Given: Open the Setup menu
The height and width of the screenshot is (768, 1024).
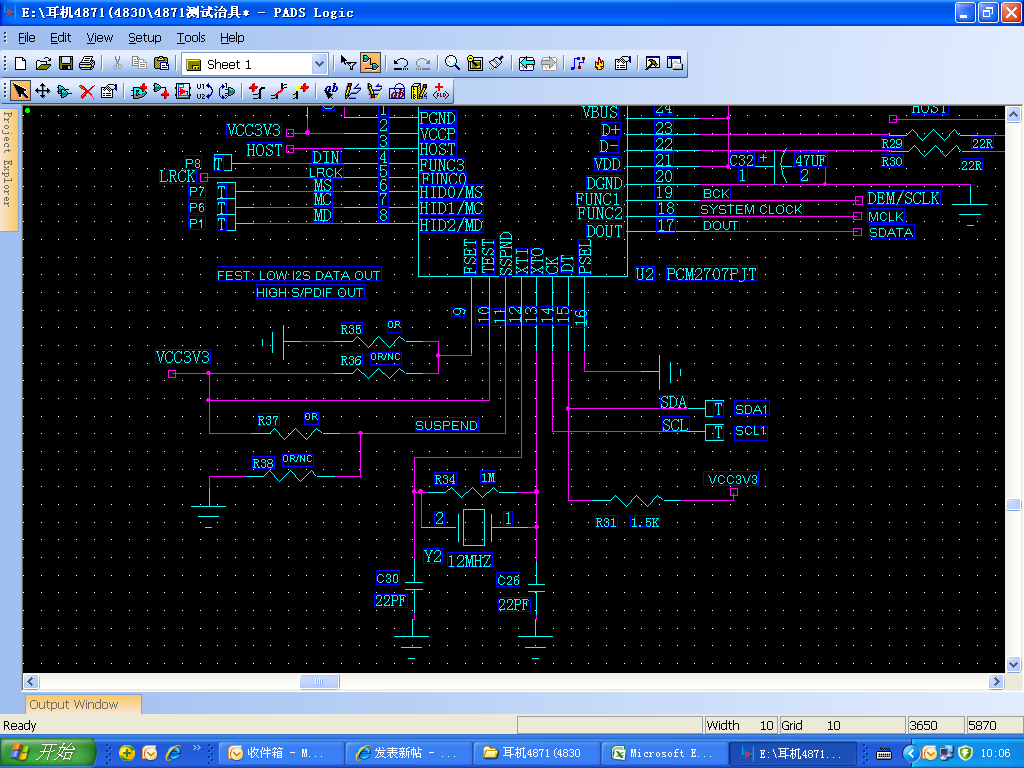Looking at the screenshot, I should click(x=144, y=37).
